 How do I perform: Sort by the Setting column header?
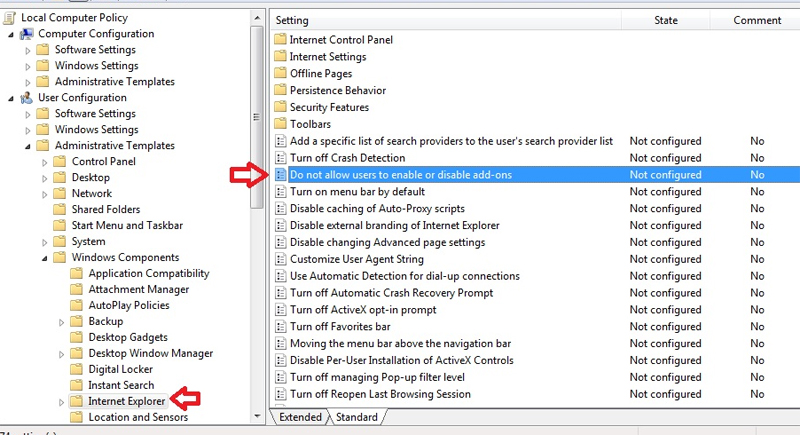click(446, 20)
